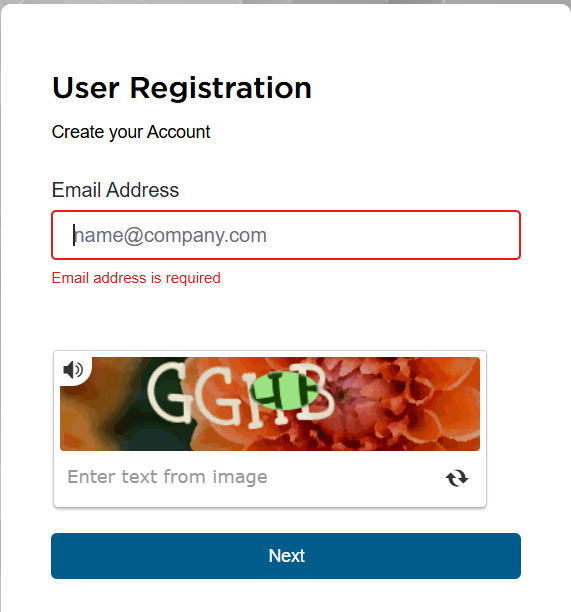Play the audio captcha speaker icon
This screenshot has width=571, height=612.
click(73, 370)
